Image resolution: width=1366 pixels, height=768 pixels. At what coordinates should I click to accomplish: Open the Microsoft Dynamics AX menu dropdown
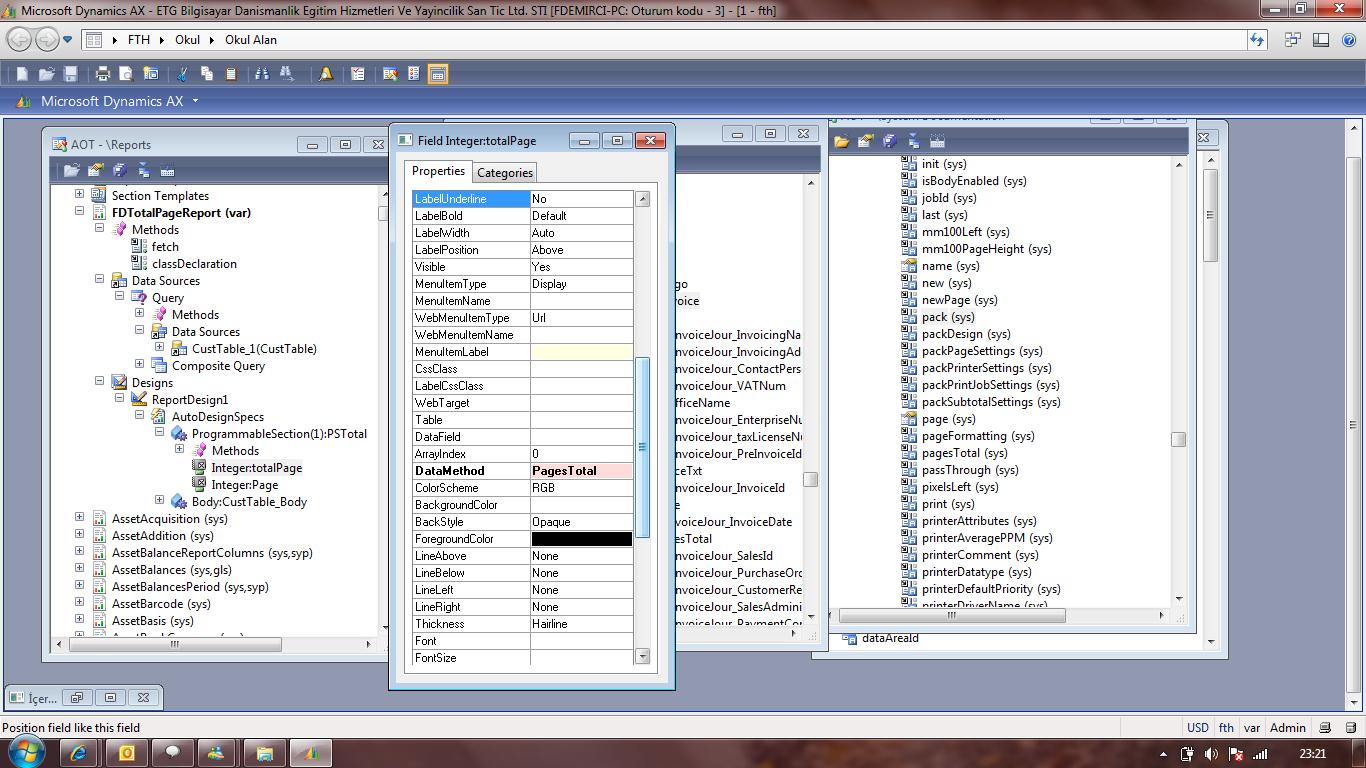195,101
